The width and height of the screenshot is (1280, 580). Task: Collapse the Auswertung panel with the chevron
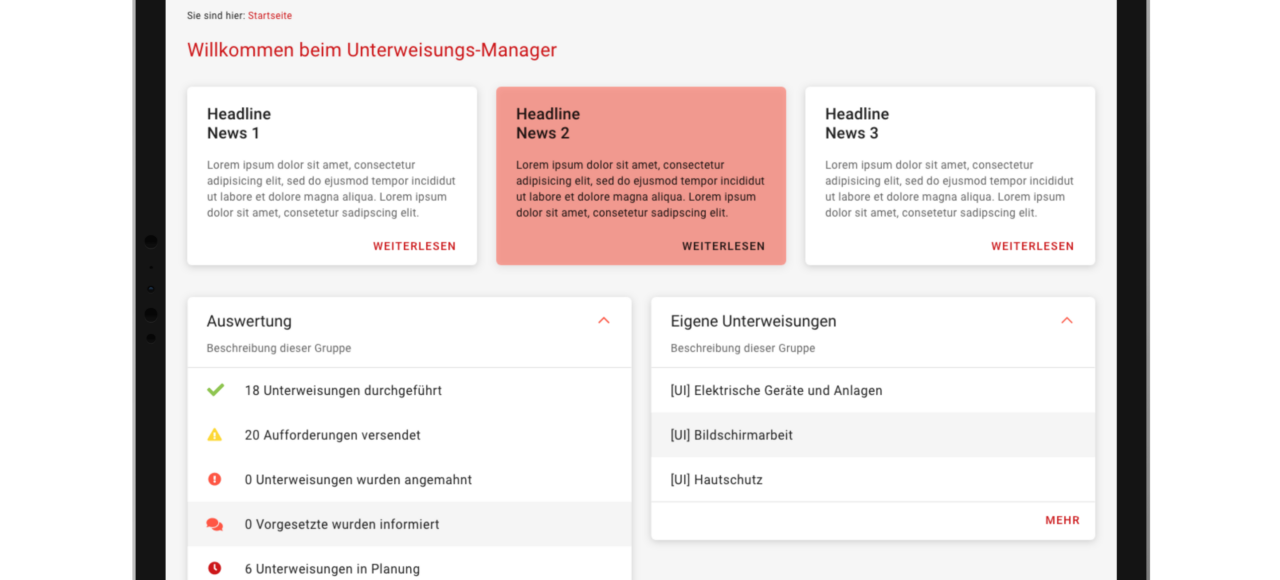(603, 321)
